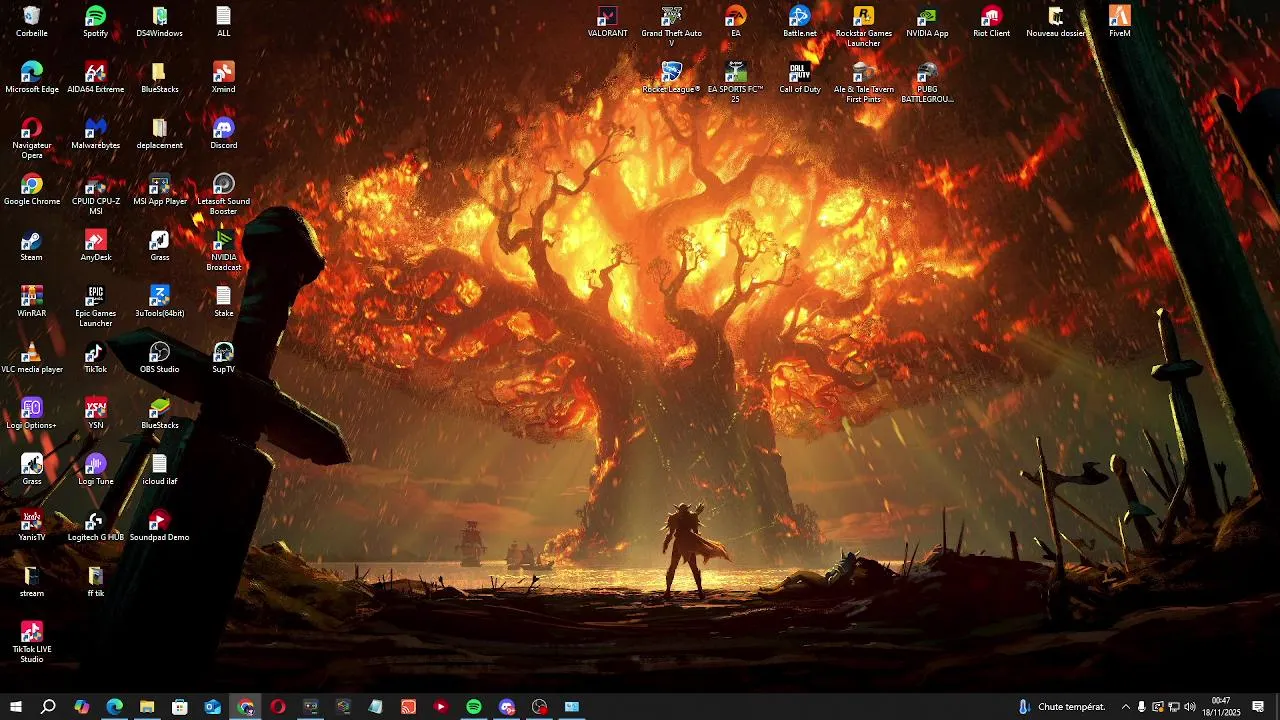Open WinRAR desktop shortcut
Screen dimensions: 1280x720
32,302
